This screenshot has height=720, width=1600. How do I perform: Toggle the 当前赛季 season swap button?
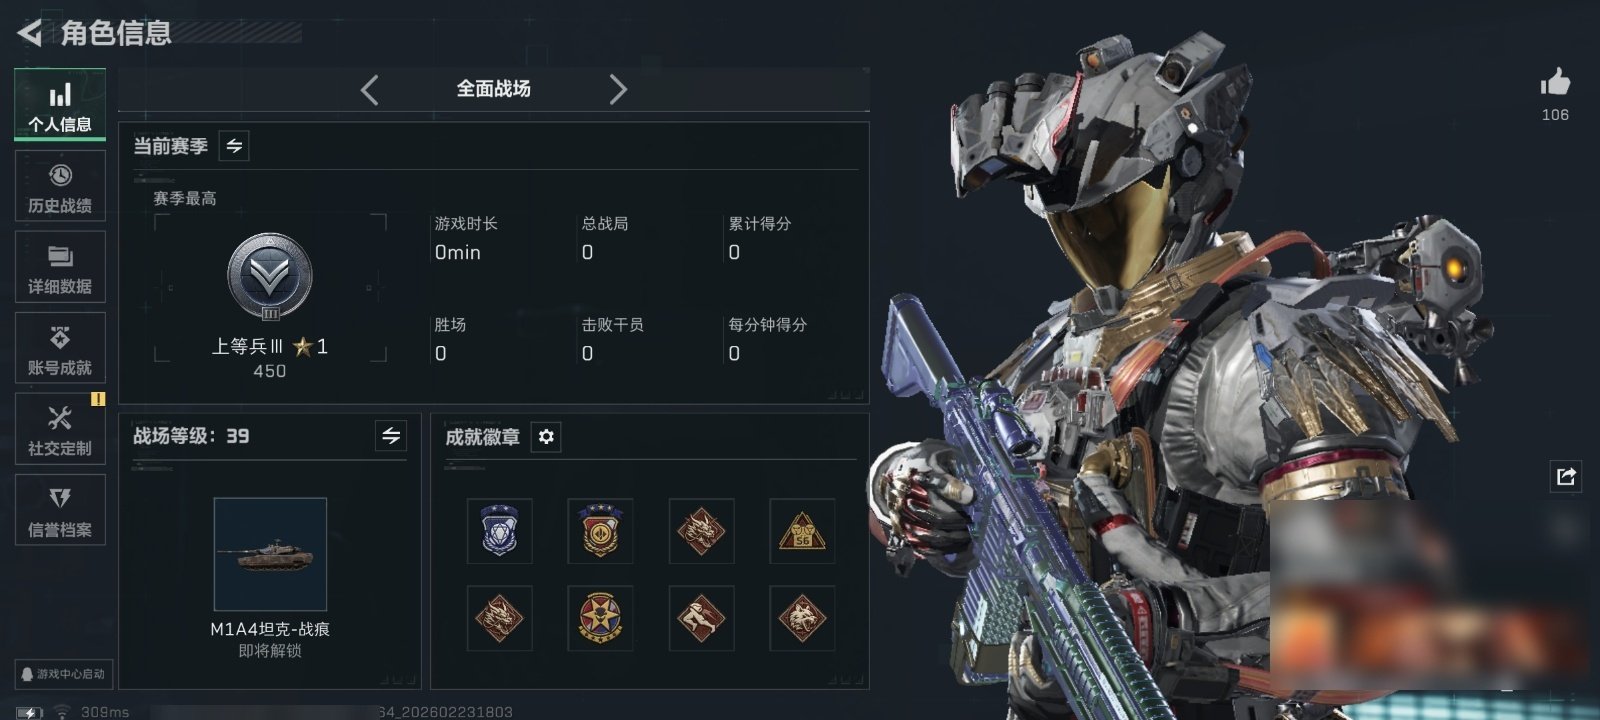coord(234,146)
